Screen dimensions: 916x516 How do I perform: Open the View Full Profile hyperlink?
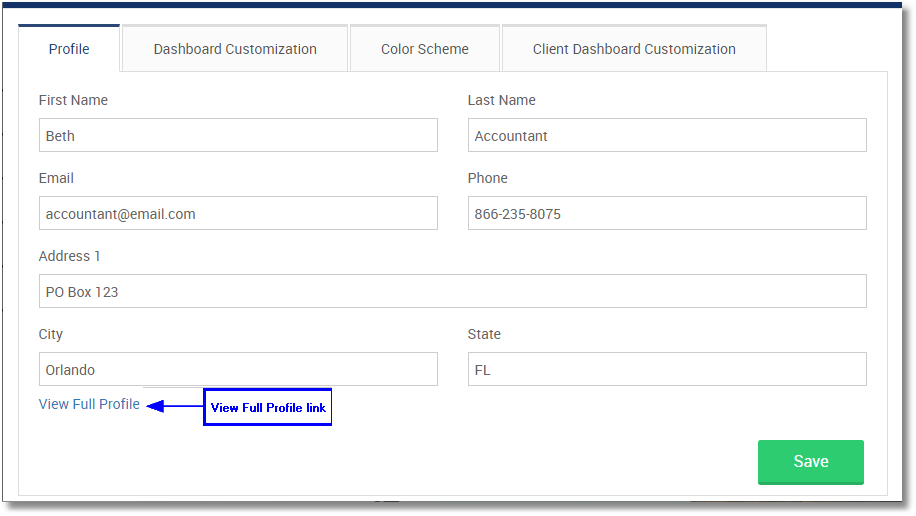pyautogui.click(x=89, y=404)
